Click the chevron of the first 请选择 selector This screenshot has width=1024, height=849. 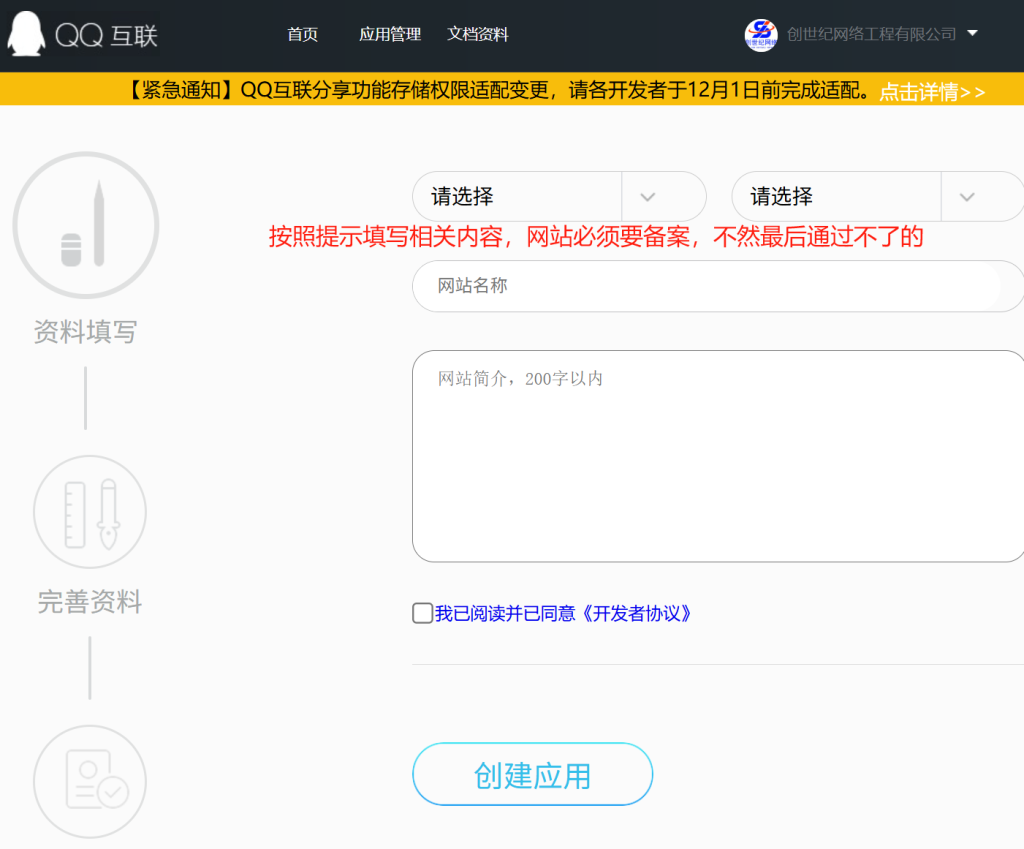point(647,197)
